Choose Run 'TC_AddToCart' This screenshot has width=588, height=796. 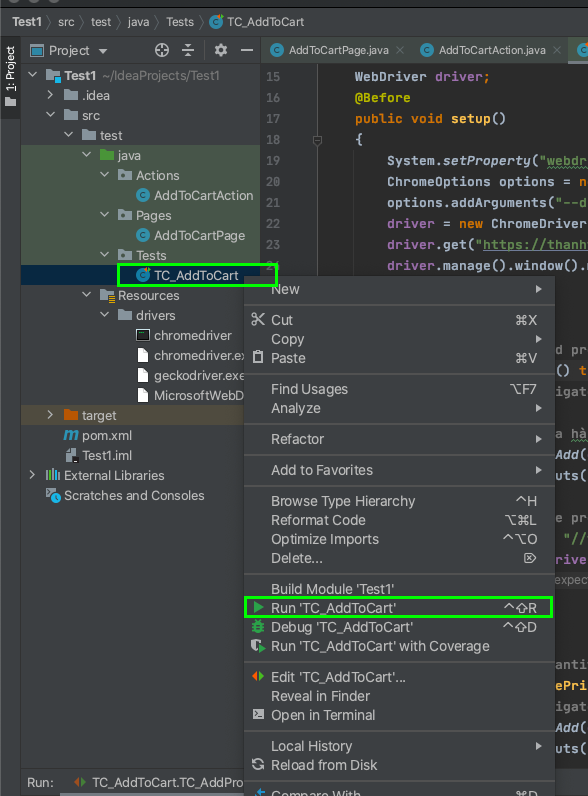pyautogui.click(x=399, y=608)
